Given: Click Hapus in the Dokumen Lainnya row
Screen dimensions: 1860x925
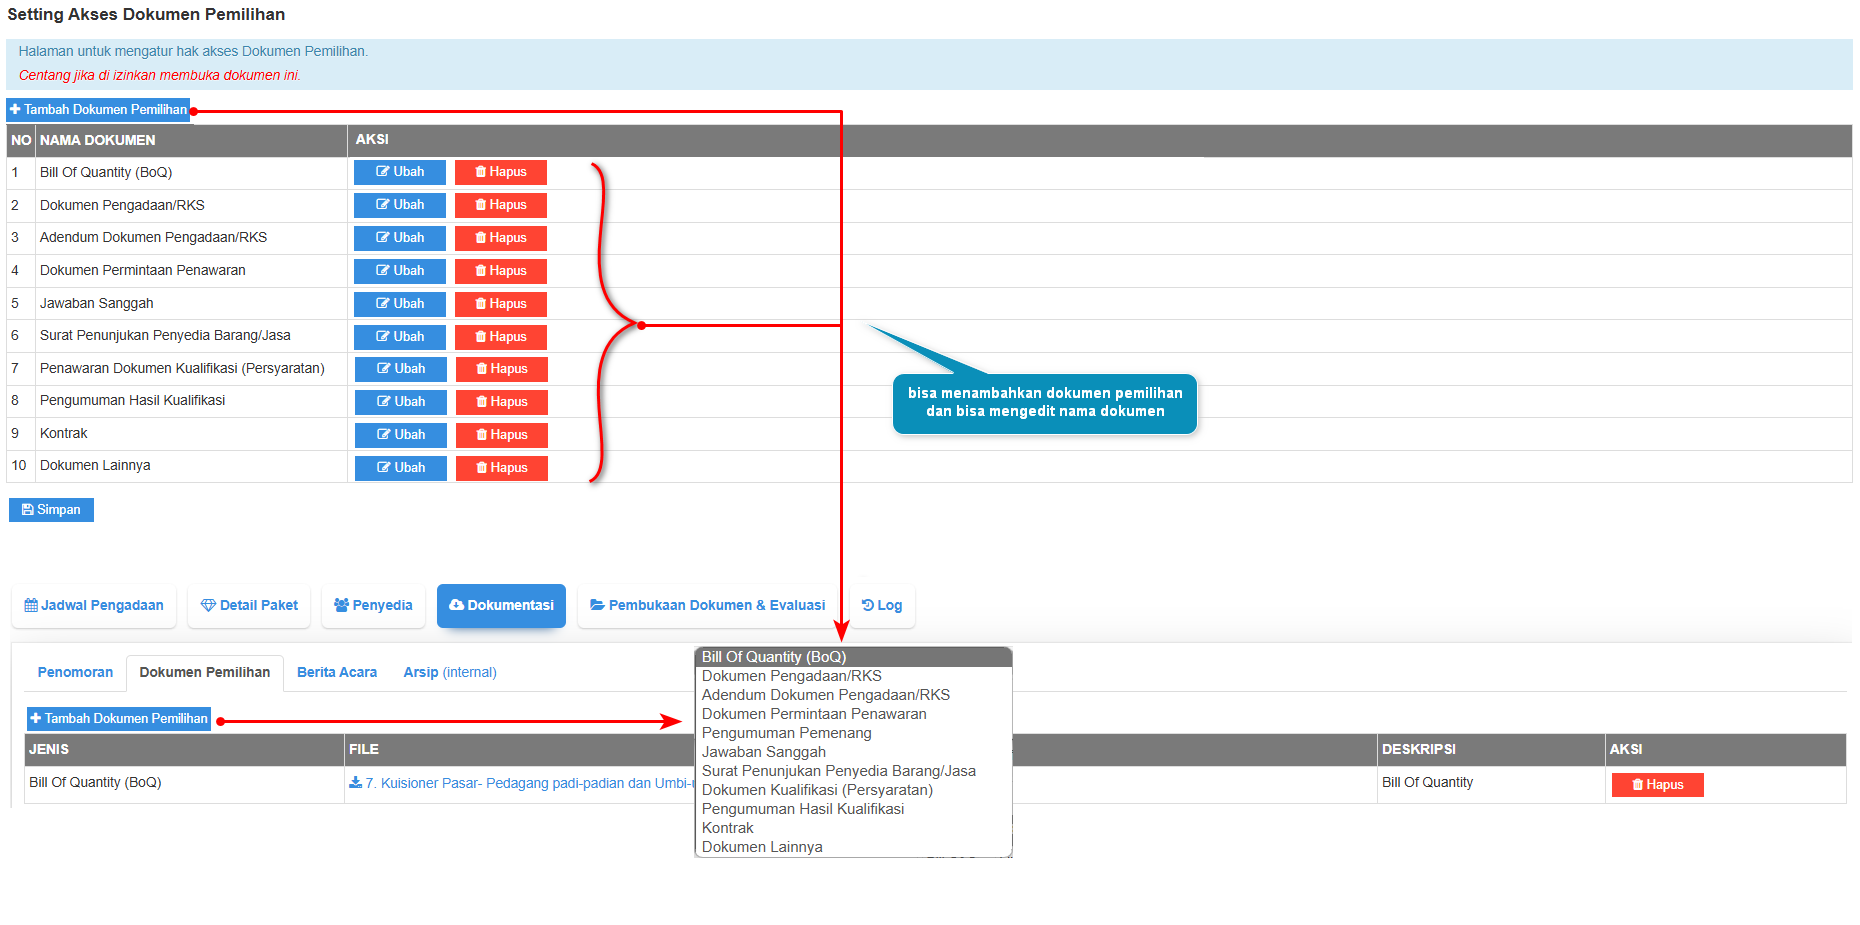Looking at the screenshot, I should click(x=502, y=468).
